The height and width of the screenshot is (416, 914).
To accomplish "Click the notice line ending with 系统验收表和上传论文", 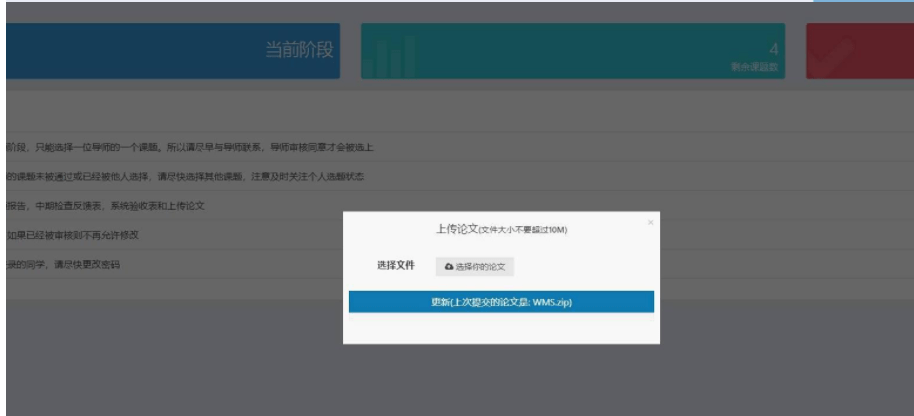I will (x=105, y=206).
